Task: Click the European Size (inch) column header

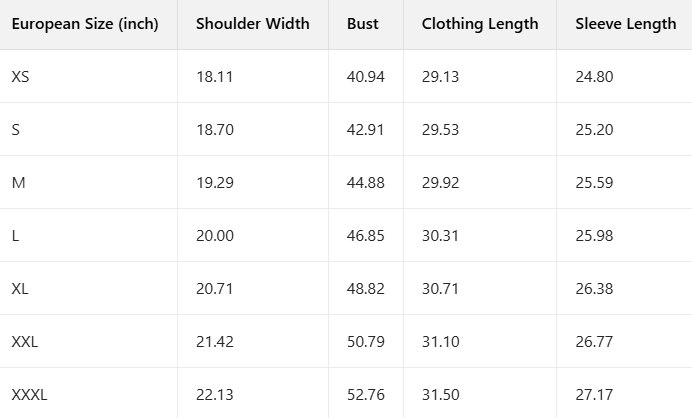Action: click(x=85, y=24)
